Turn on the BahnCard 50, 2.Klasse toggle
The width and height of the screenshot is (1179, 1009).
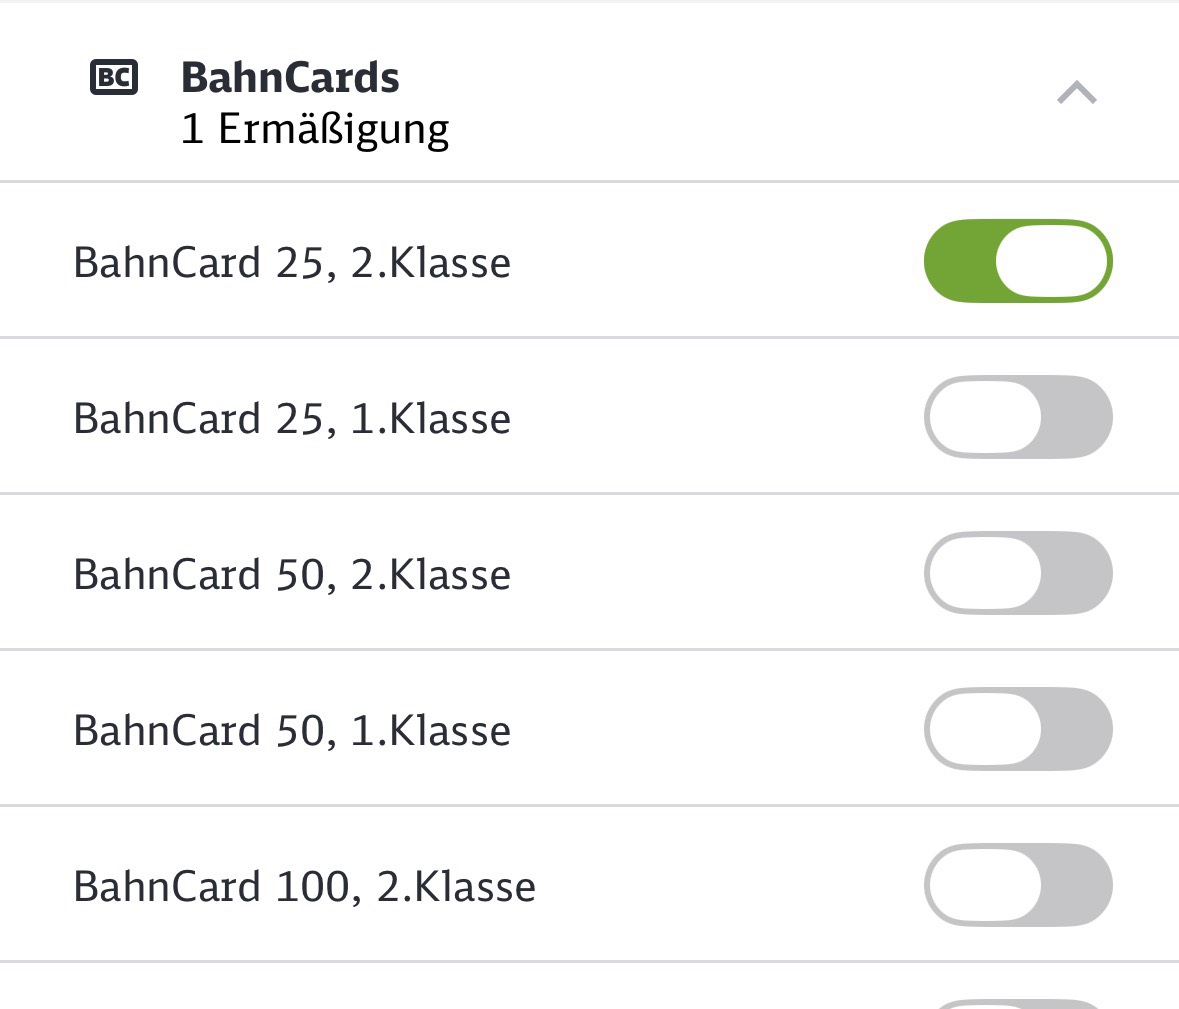point(1018,573)
